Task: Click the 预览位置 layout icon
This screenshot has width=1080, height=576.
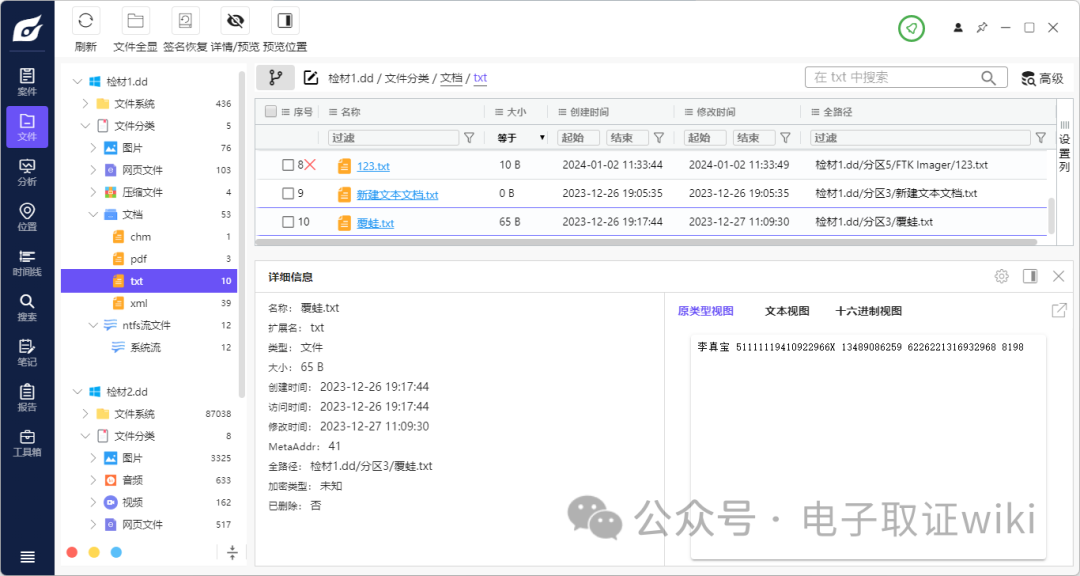Action: (285, 21)
